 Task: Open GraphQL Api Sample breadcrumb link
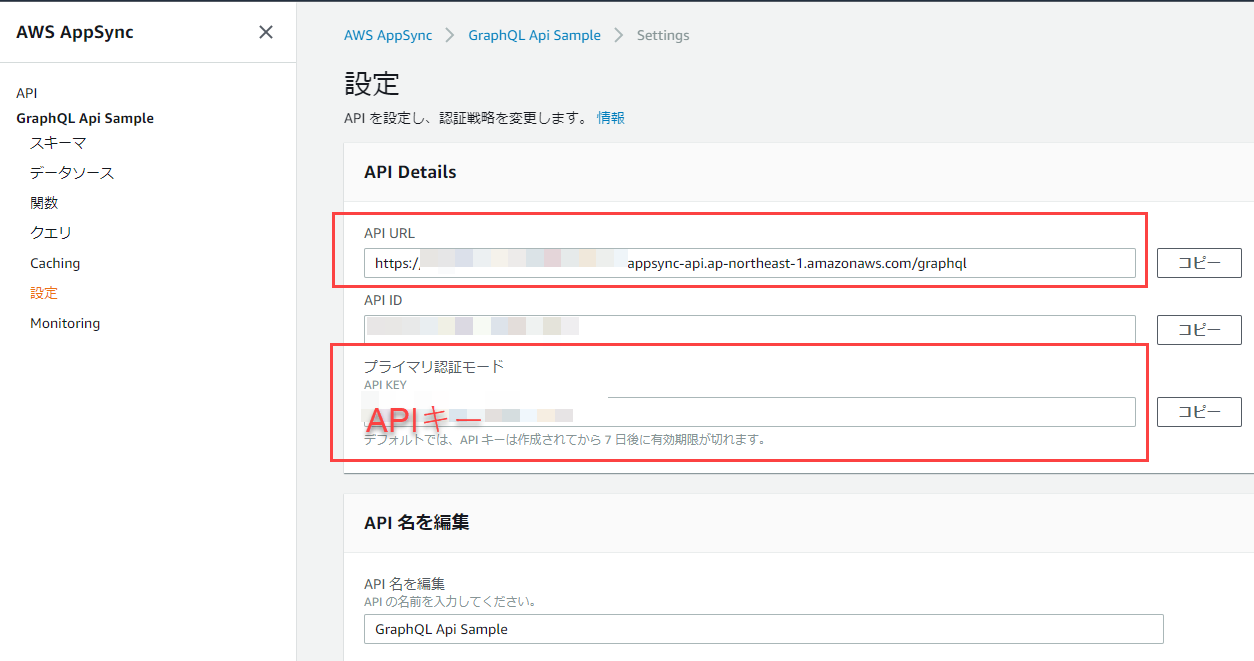tap(534, 35)
